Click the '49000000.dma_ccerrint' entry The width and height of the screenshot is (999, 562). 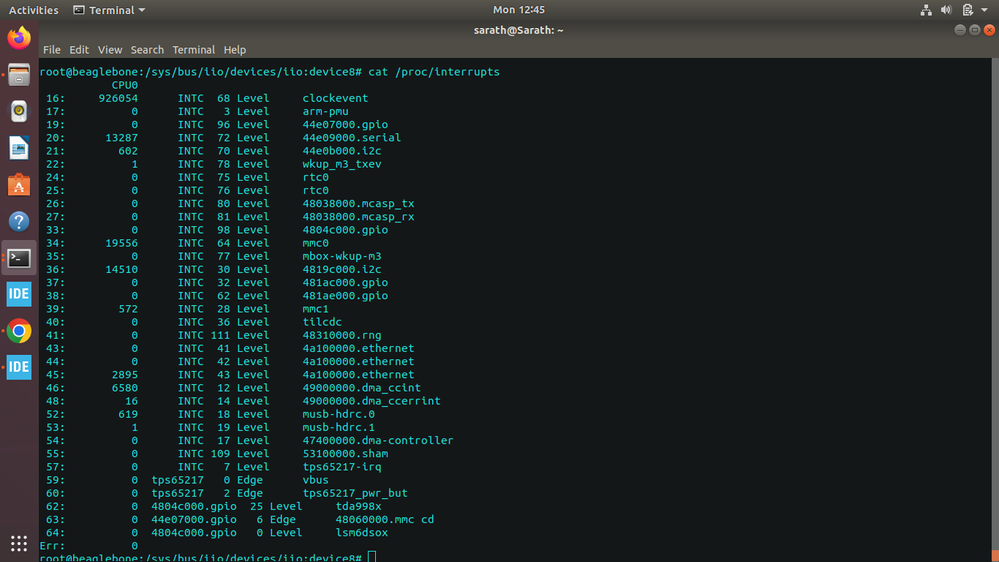point(371,401)
